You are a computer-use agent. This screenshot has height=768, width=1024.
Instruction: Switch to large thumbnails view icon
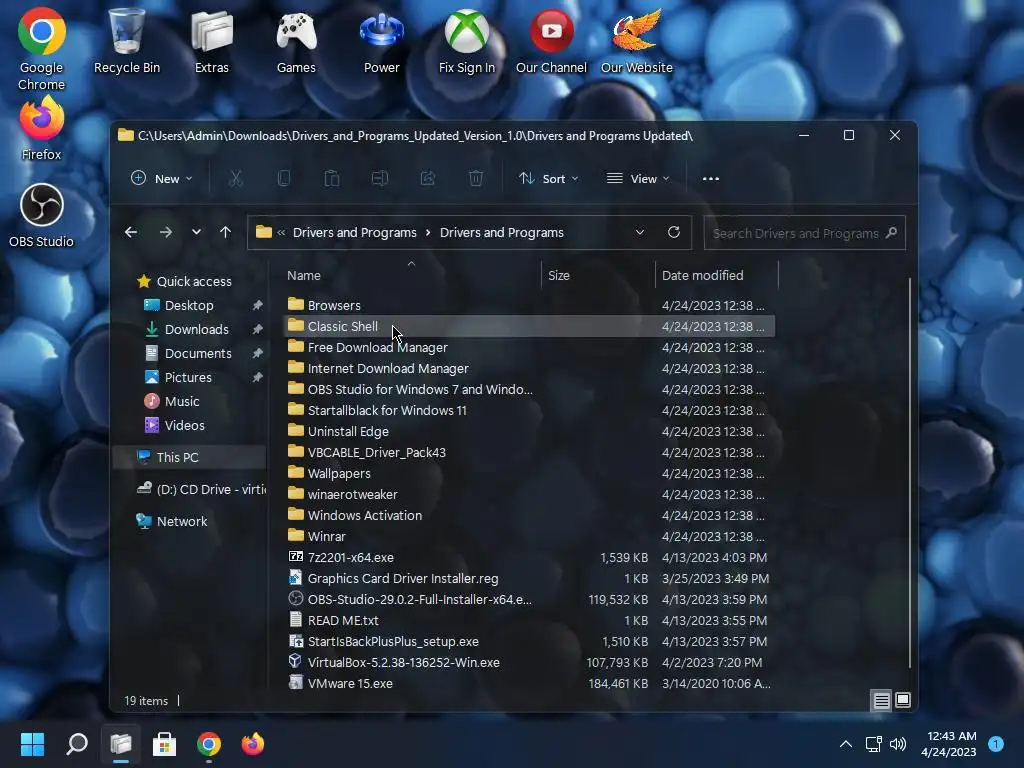[903, 701]
